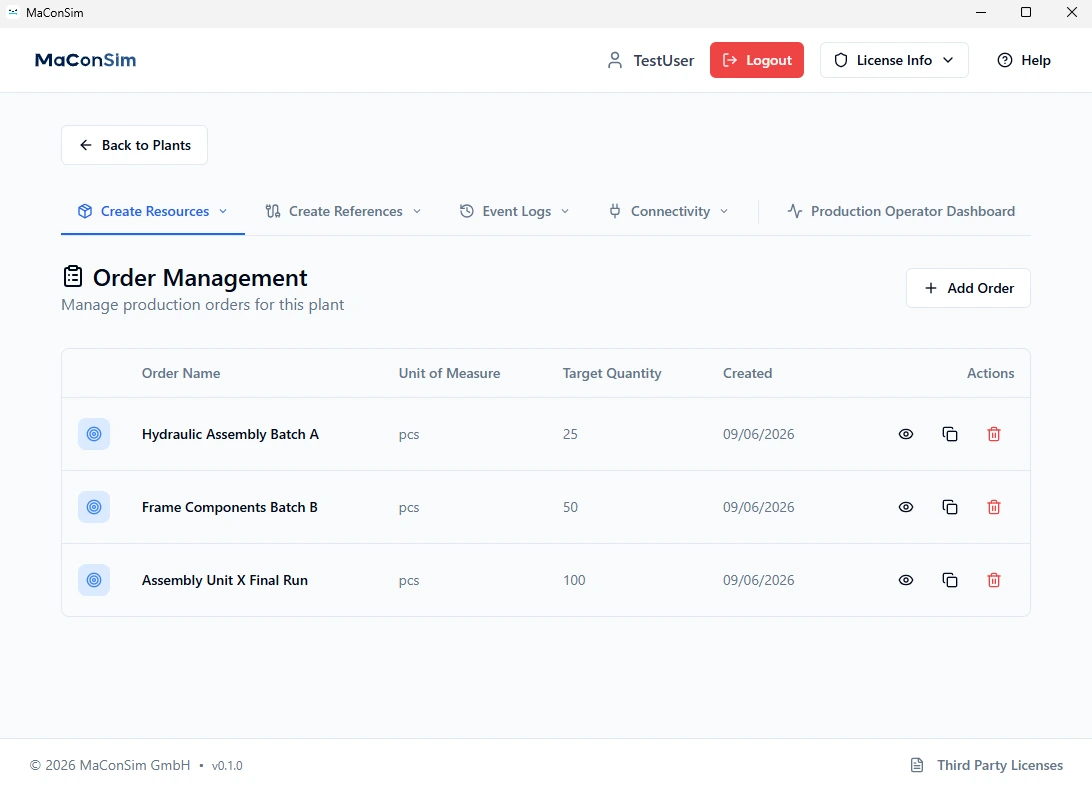Viewport: 1092px width, 788px height.
Task: View the Hydraulic Assembly Batch A order
Action: click(905, 434)
